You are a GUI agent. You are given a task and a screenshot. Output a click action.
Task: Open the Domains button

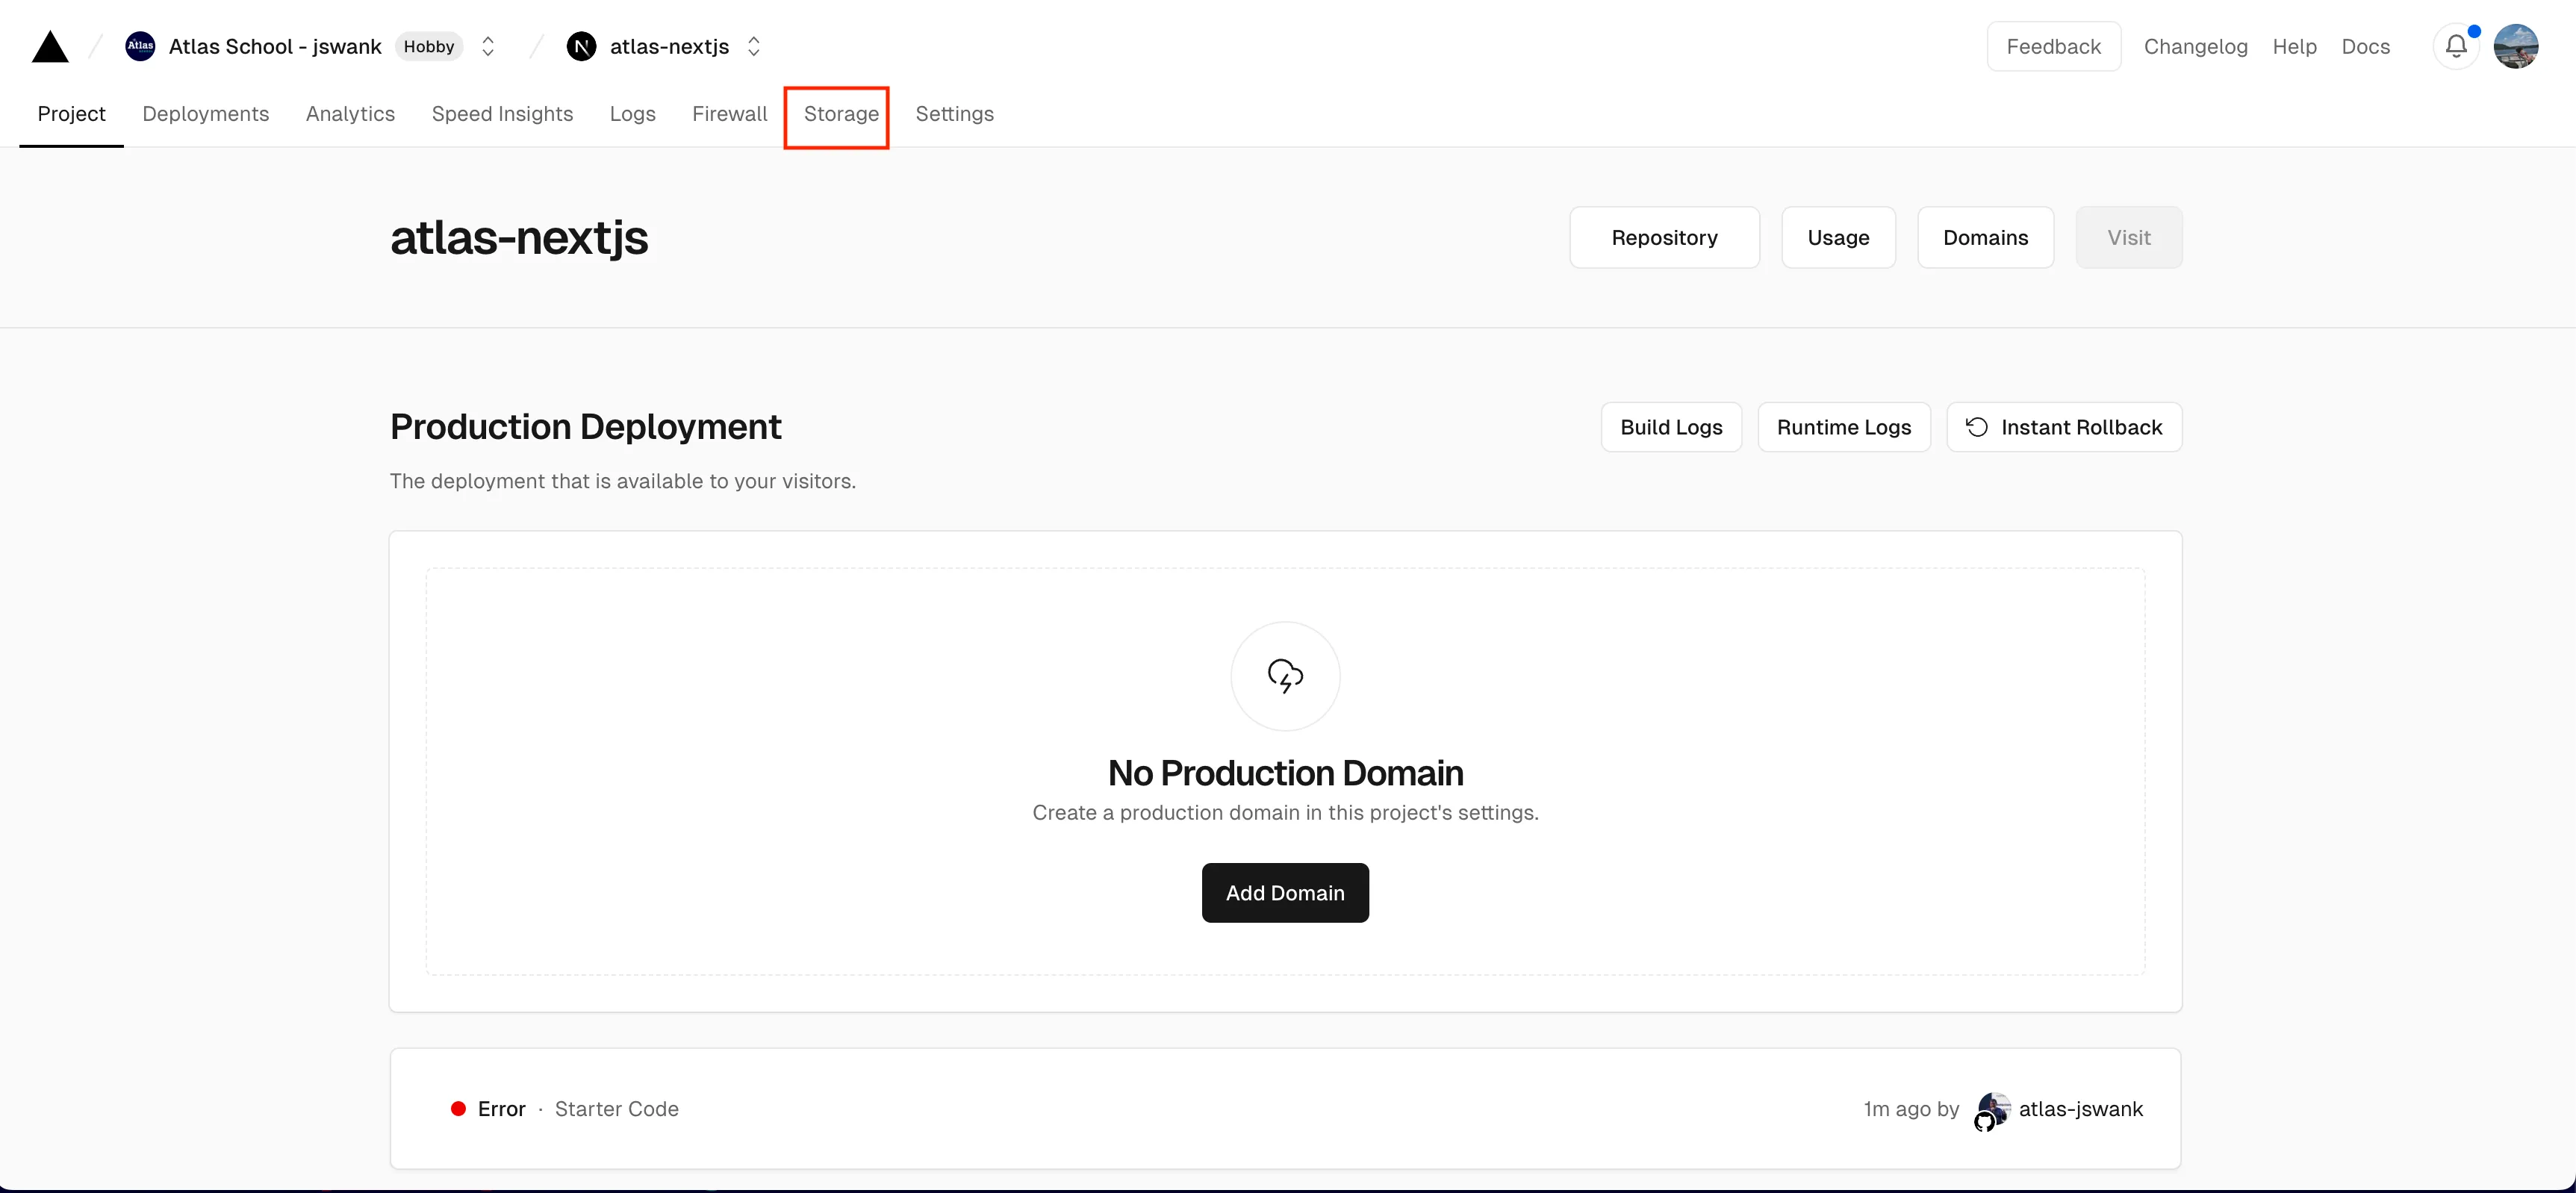click(1986, 237)
